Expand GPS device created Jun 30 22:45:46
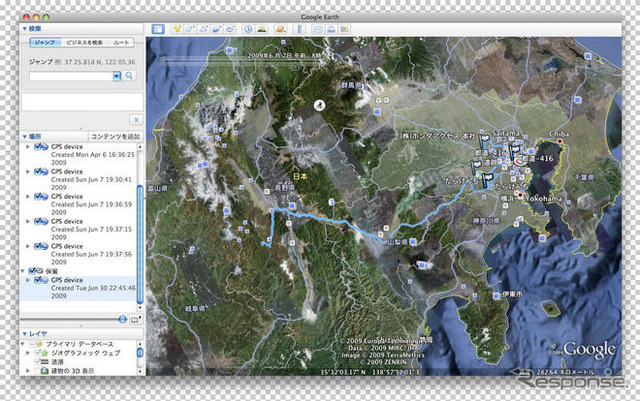 pyautogui.click(x=28, y=280)
